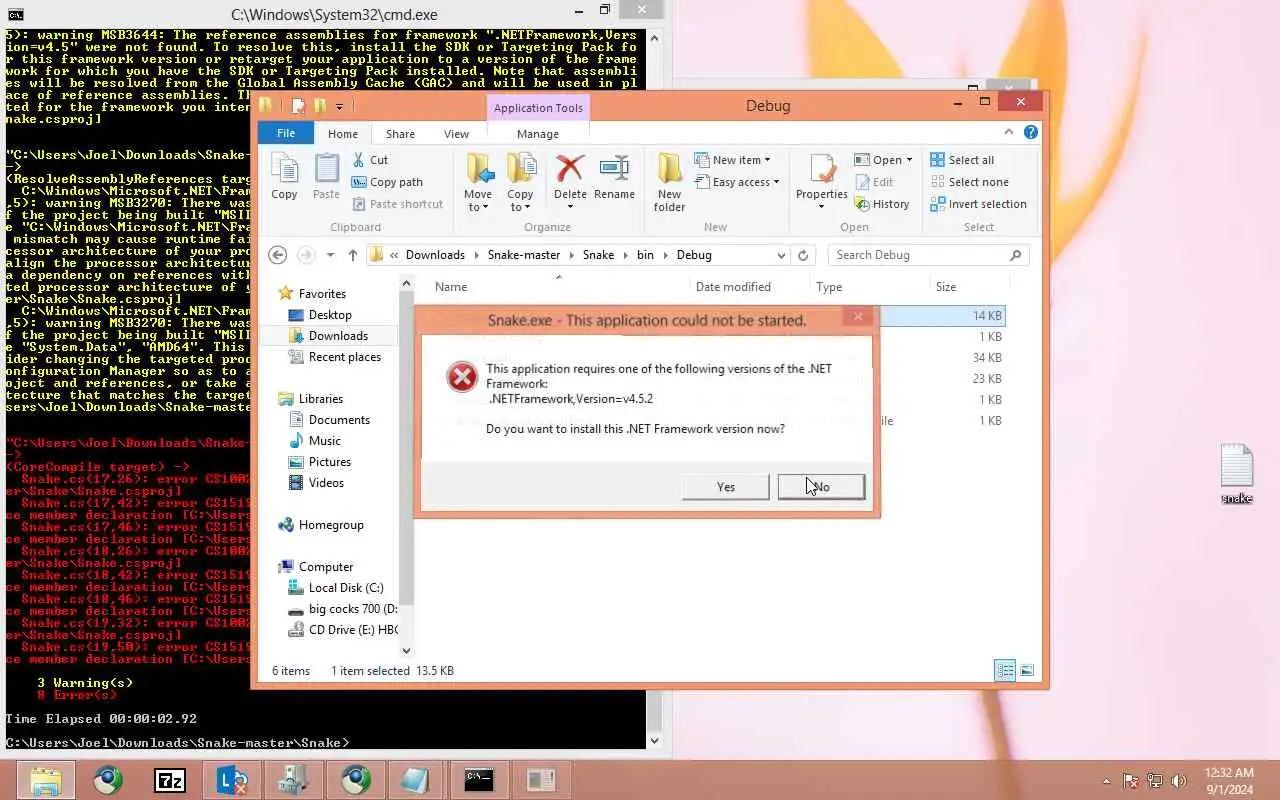The width and height of the screenshot is (1280, 800).
Task: Refresh the Debug folder view
Action: coord(802,255)
